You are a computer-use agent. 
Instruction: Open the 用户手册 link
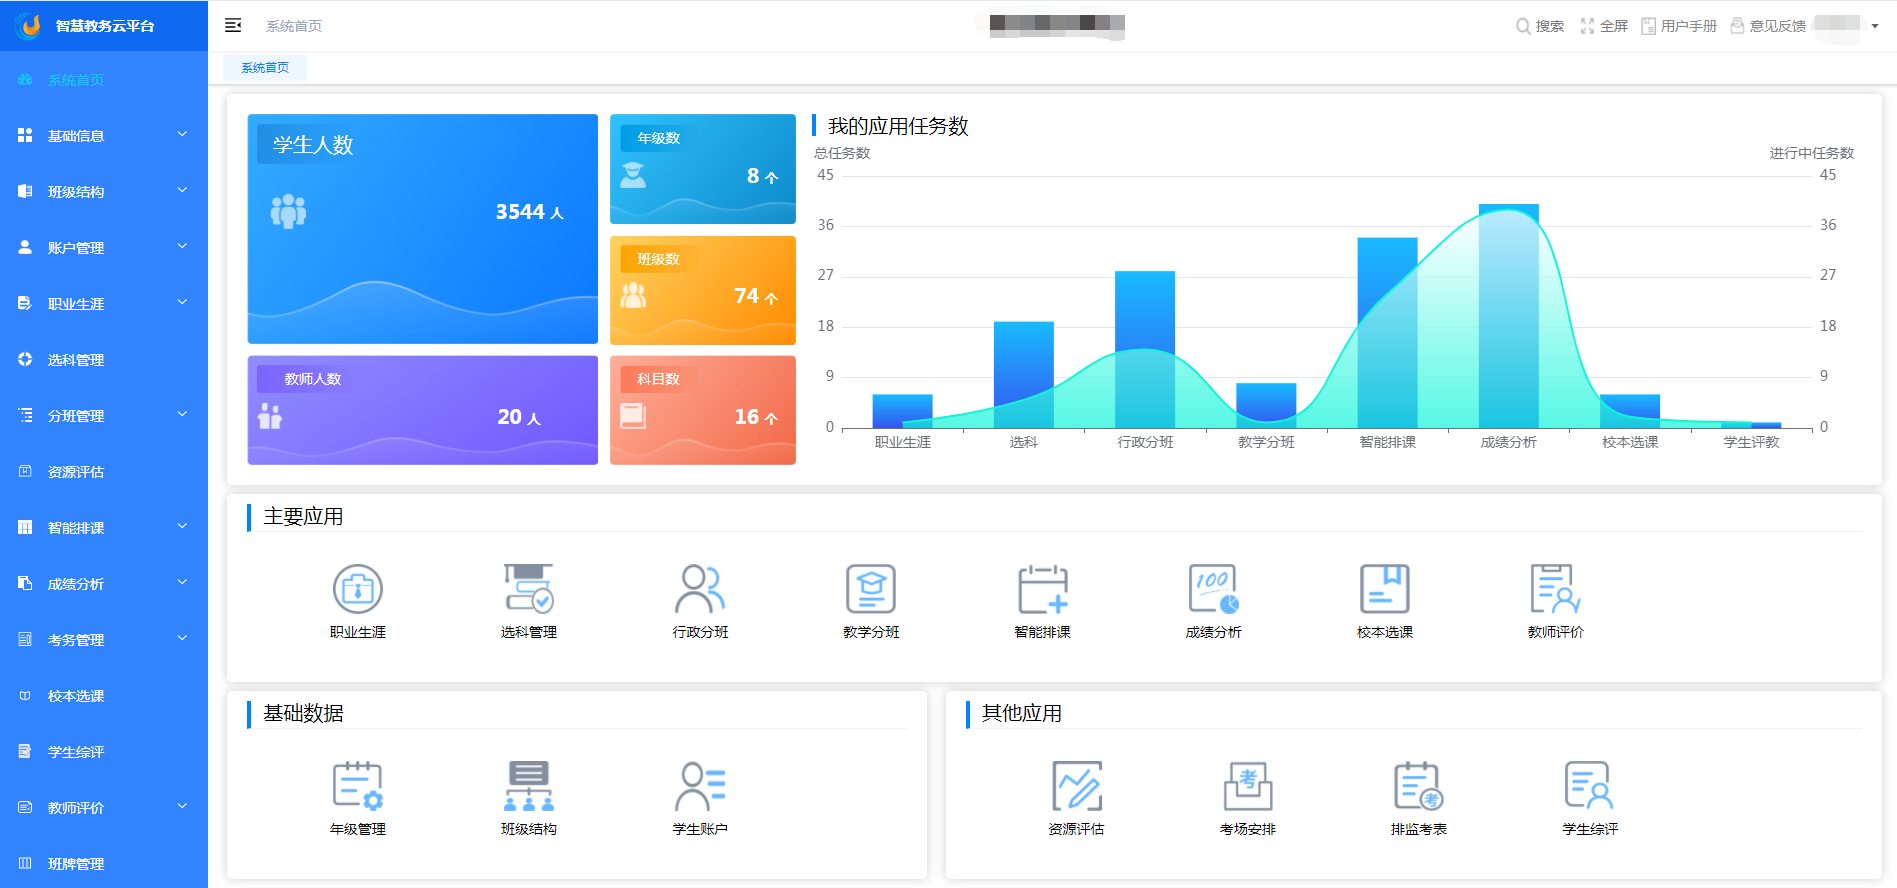tap(1679, 26)
